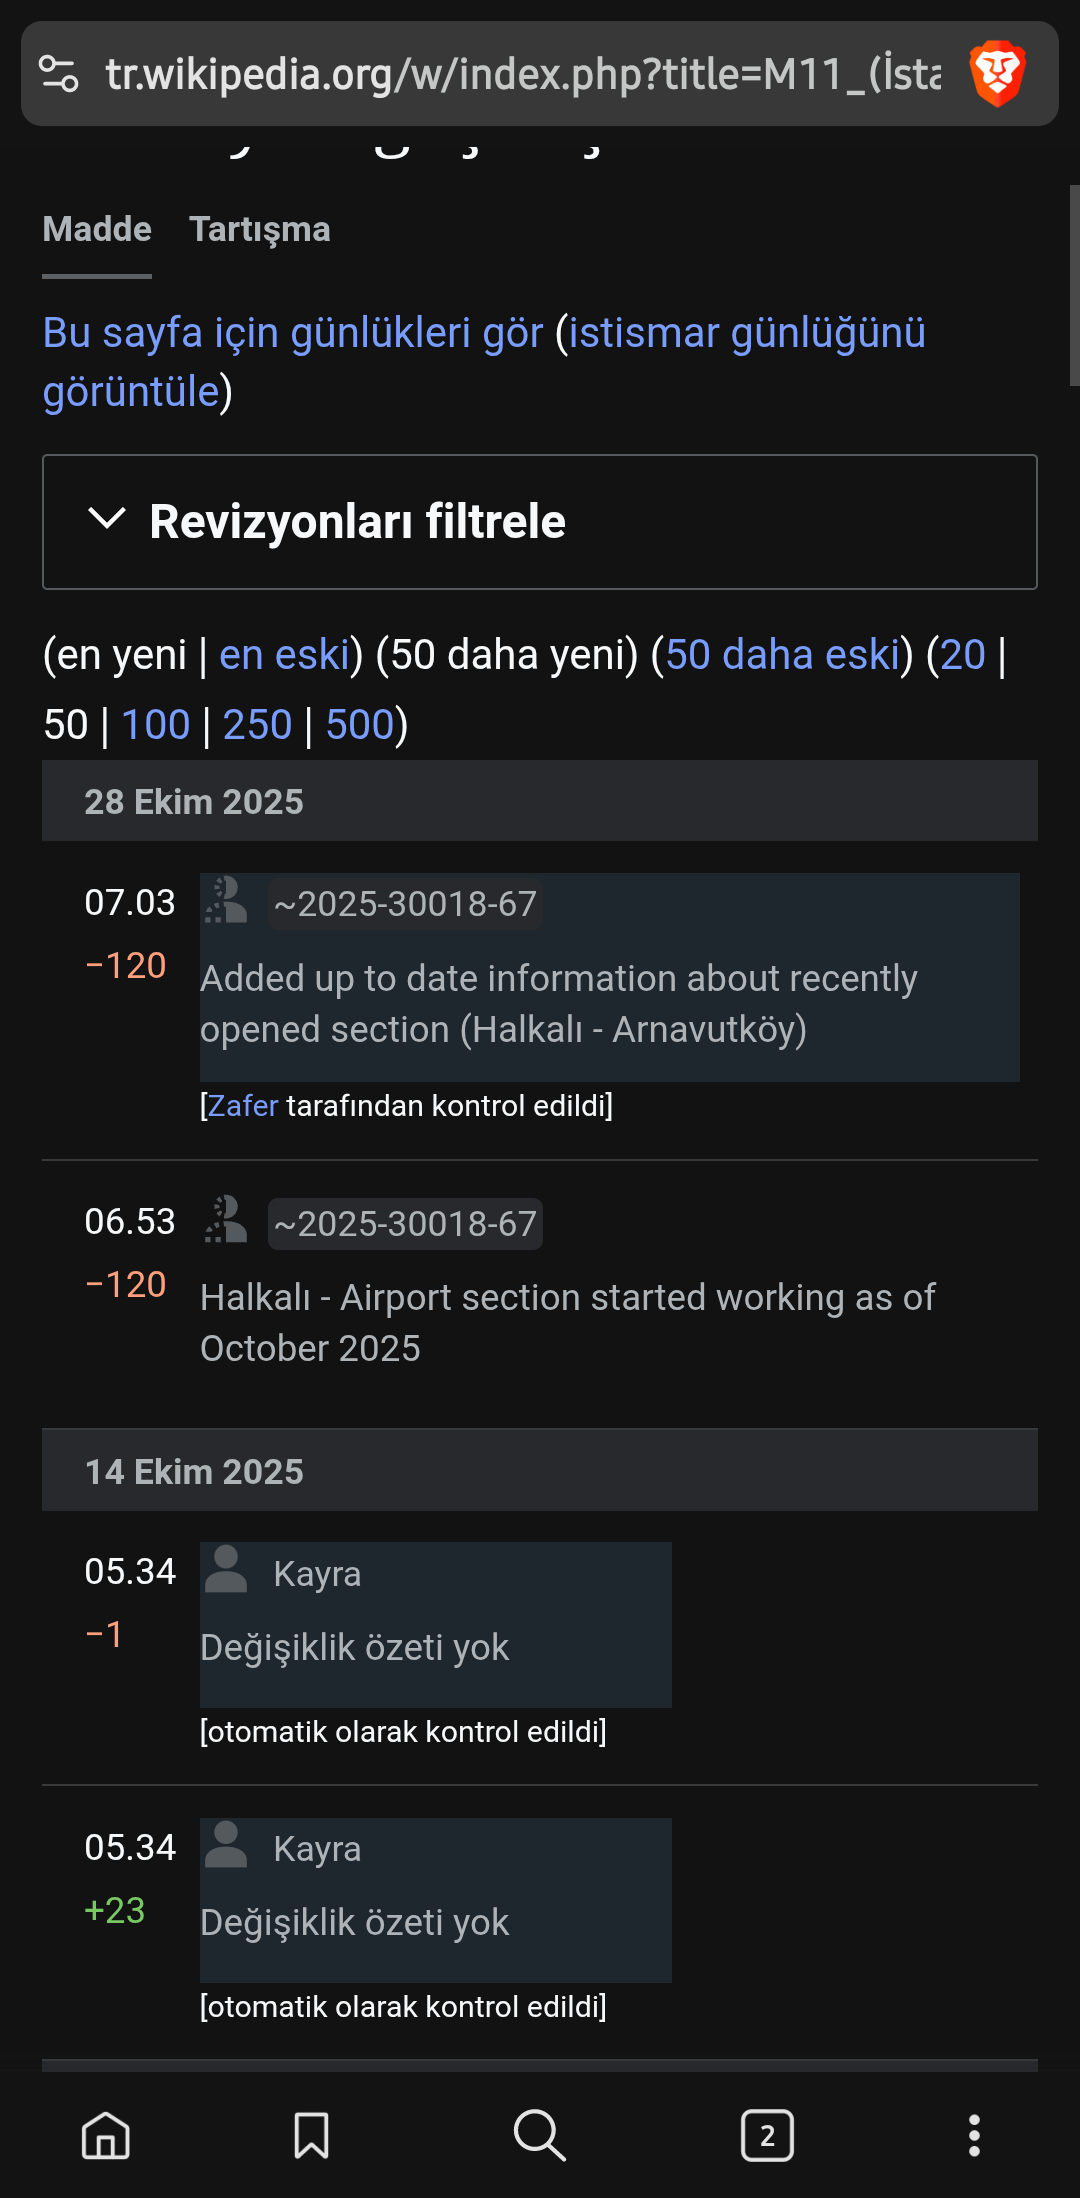Tap the anonymous user avatar icon
Viewport: 1080px width, 2198px height.
pos(225,902)
